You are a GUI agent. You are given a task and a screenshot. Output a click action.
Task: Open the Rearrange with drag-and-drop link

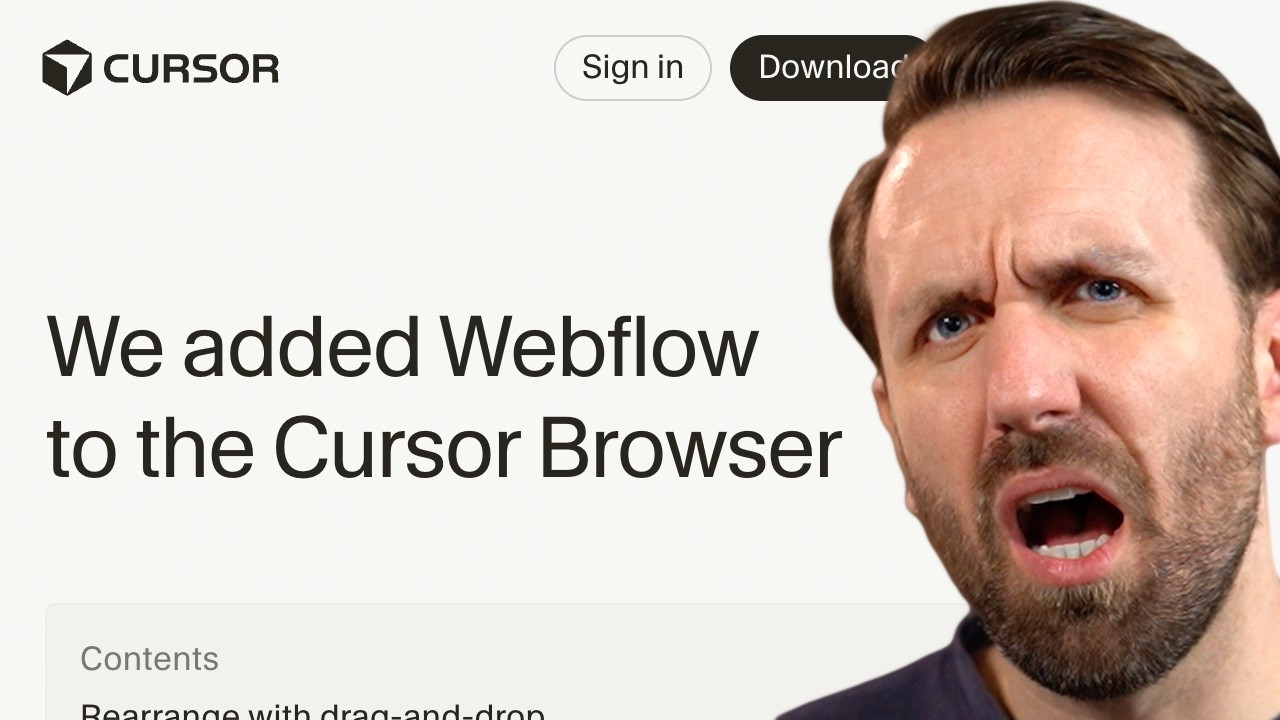pos(312,712)
